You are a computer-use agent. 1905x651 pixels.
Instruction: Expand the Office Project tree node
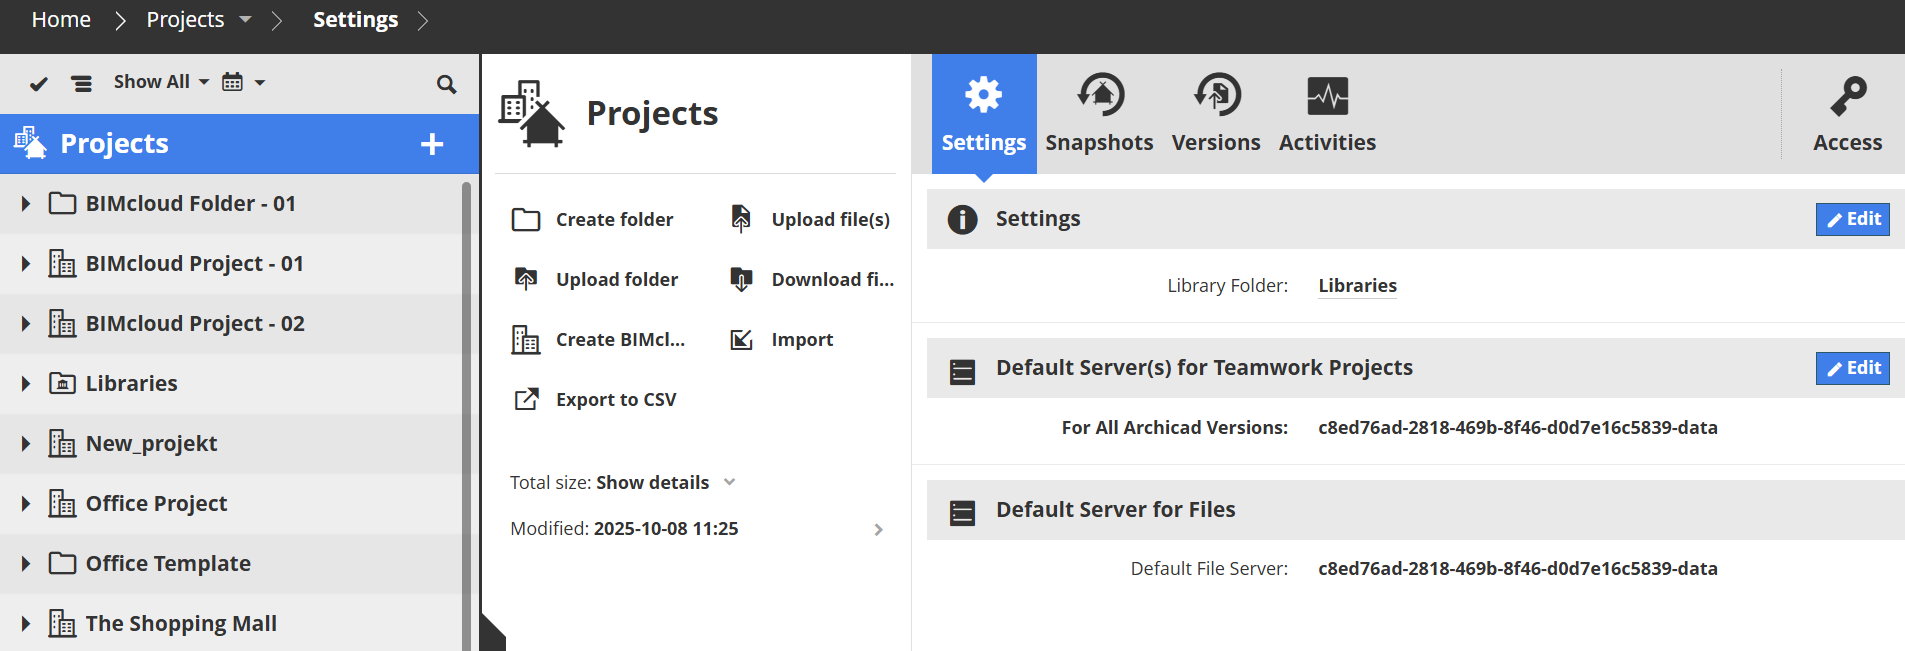point(26,504)
